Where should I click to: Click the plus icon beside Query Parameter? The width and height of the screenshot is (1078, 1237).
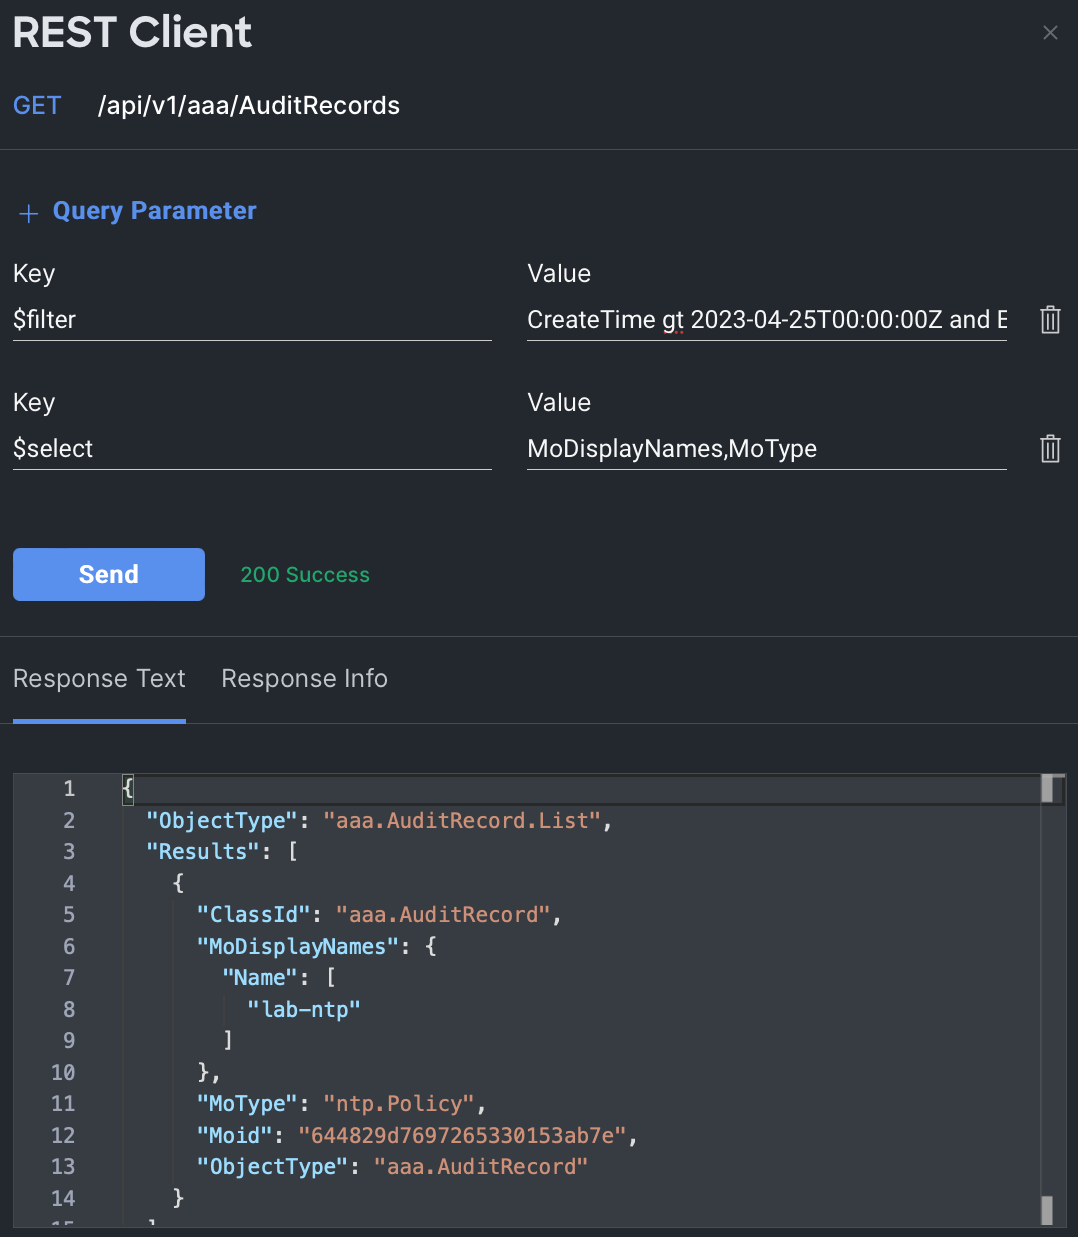pos(28,212)
